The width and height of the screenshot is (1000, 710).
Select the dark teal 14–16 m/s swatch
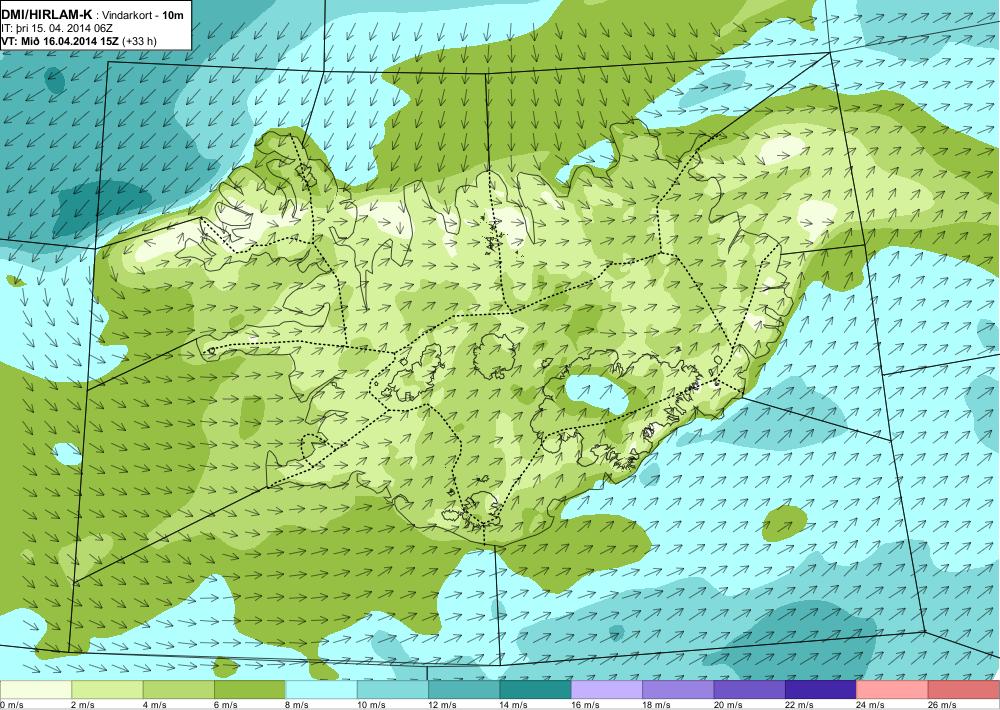[x=536, y=690]
